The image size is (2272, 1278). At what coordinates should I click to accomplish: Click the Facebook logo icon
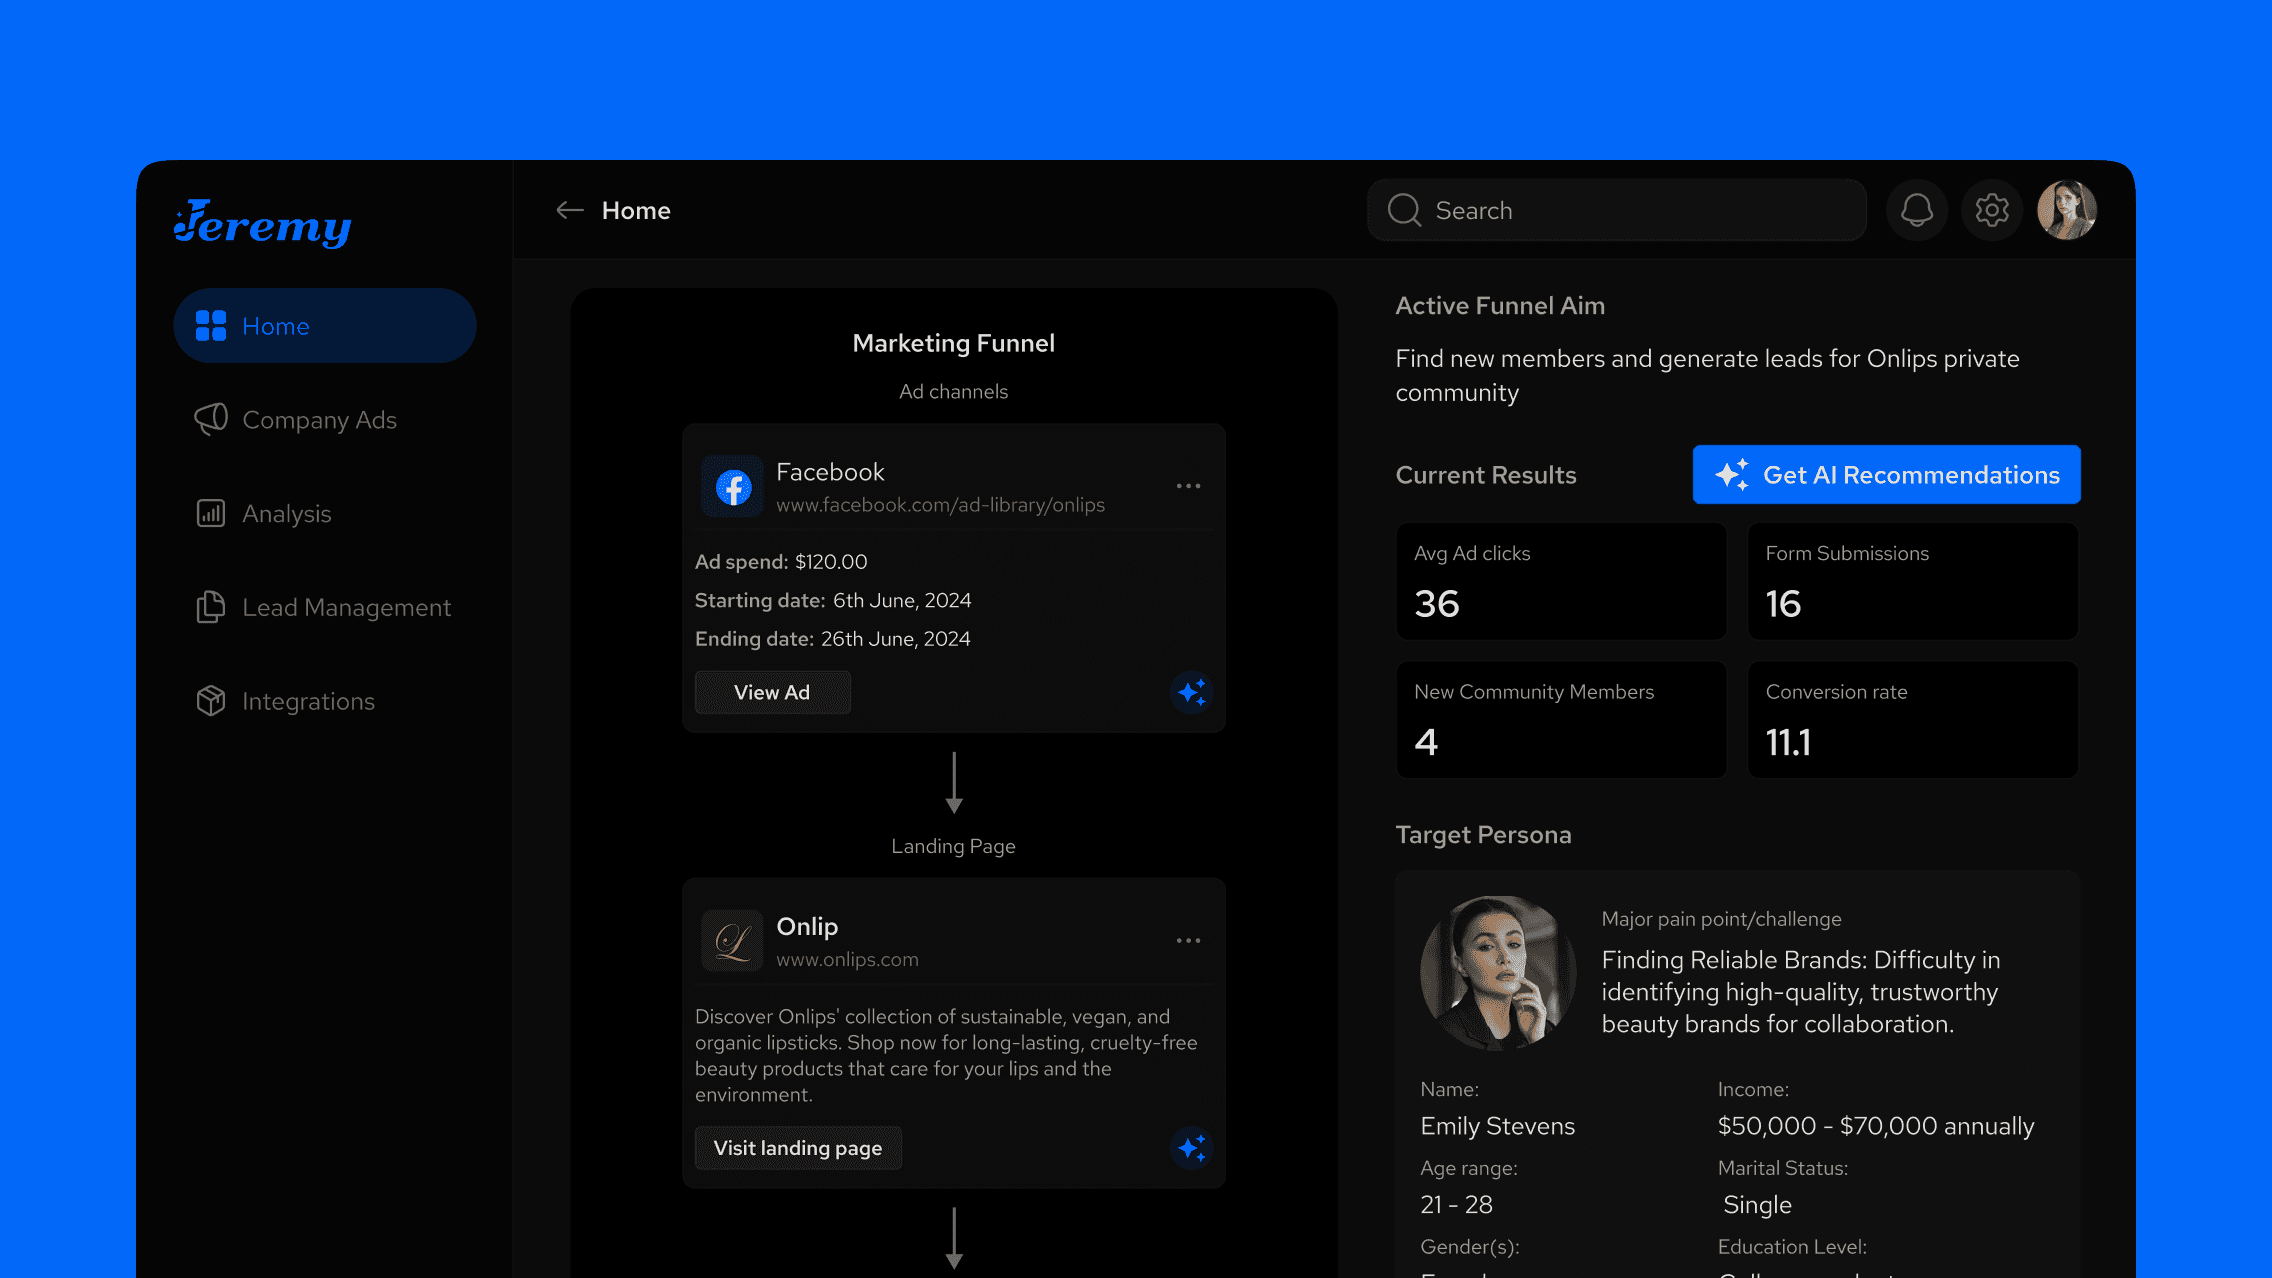coord(733,487)
